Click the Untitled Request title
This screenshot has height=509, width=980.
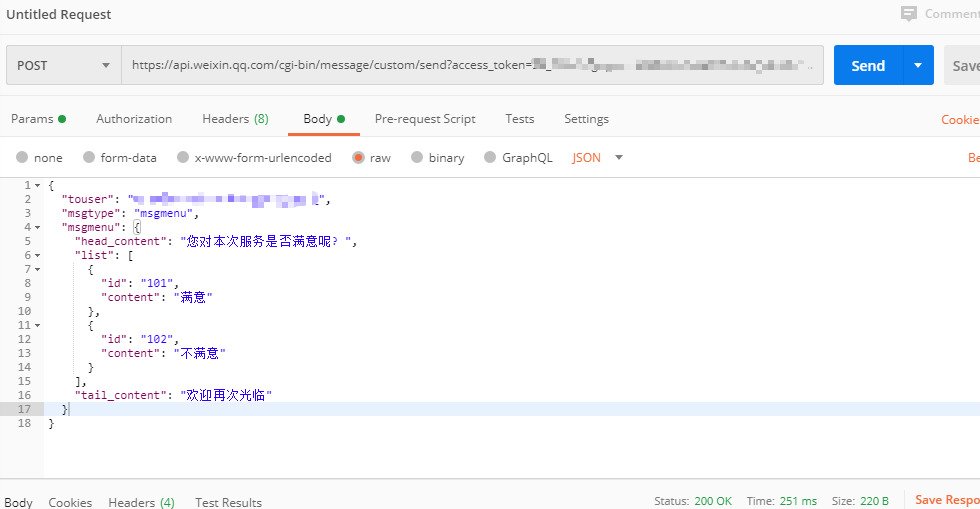tap(59, 14)
